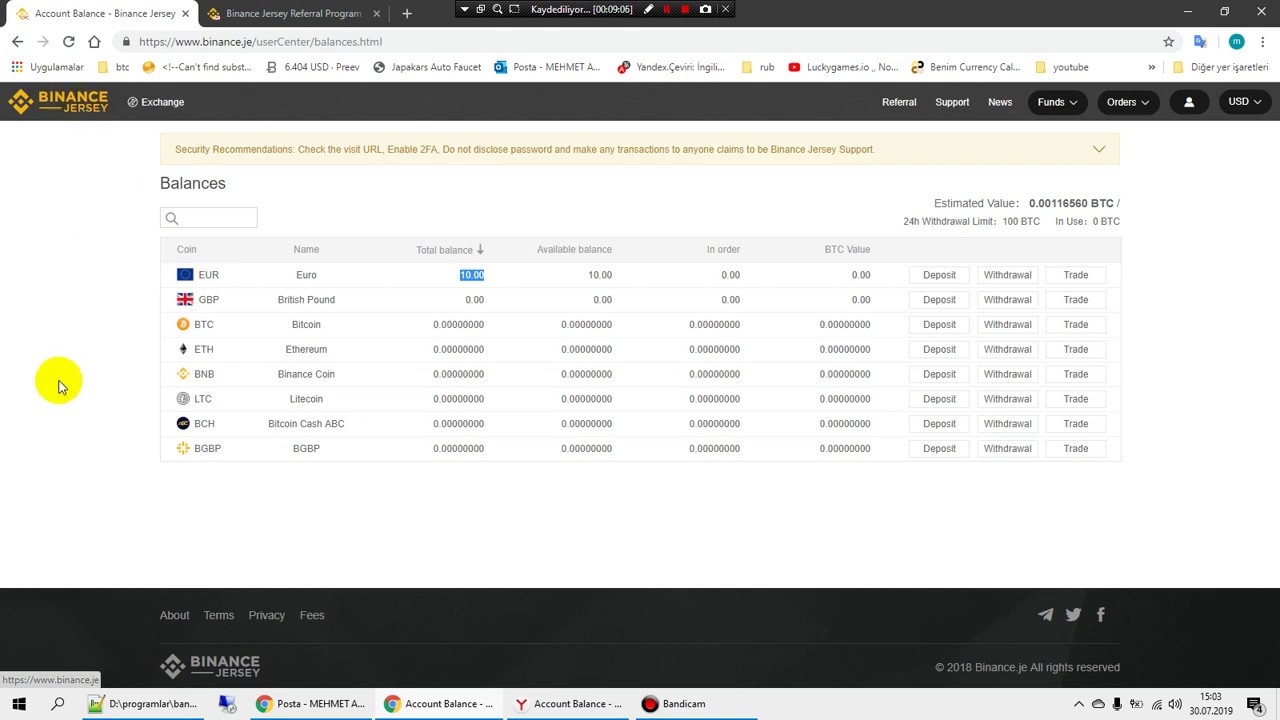This screenshot has width=1280, height=720.
Task: Click the Telegram icon in footer
Action: click(x=1046, y=615)
